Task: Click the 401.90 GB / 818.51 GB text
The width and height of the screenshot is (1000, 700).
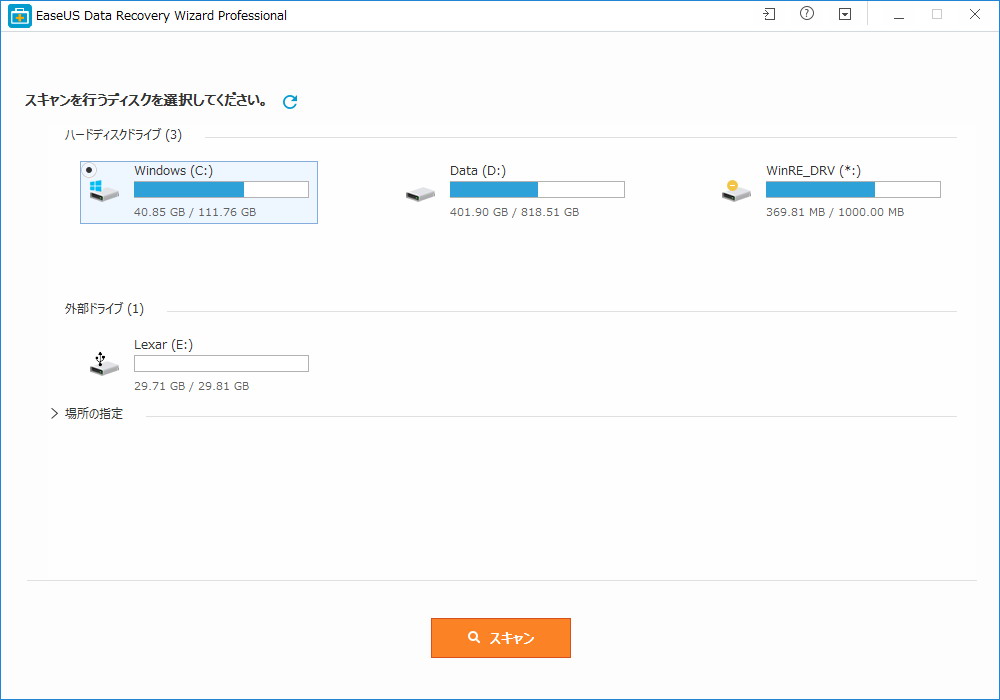Action: [515, 212]
